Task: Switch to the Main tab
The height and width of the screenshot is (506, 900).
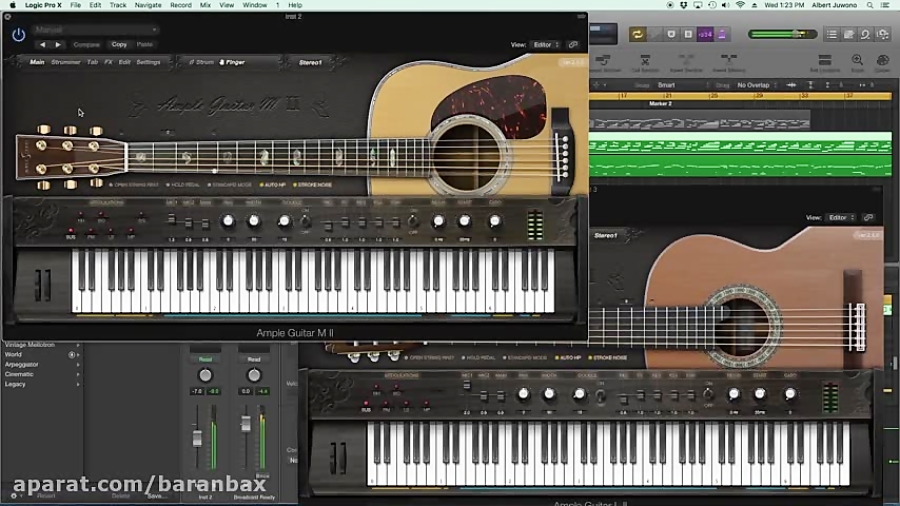Action: pyautogui.click(x=37, y=62)
